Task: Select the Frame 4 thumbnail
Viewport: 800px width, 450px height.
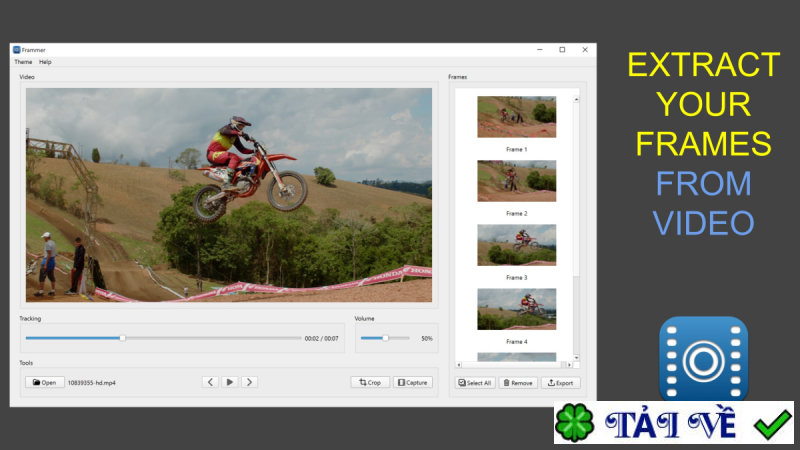Action: pos(516,309)
